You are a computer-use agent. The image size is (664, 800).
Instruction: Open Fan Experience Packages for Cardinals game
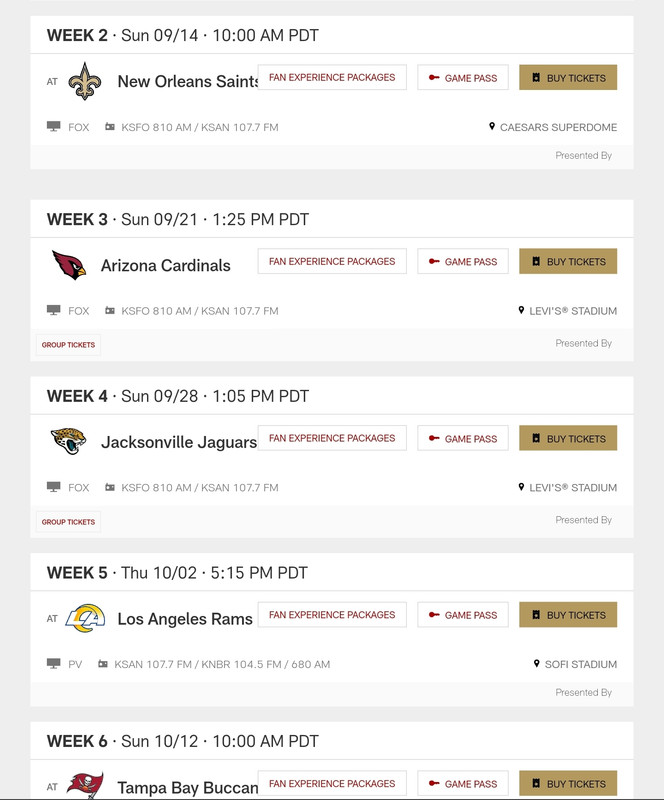[x=332, y=261]
